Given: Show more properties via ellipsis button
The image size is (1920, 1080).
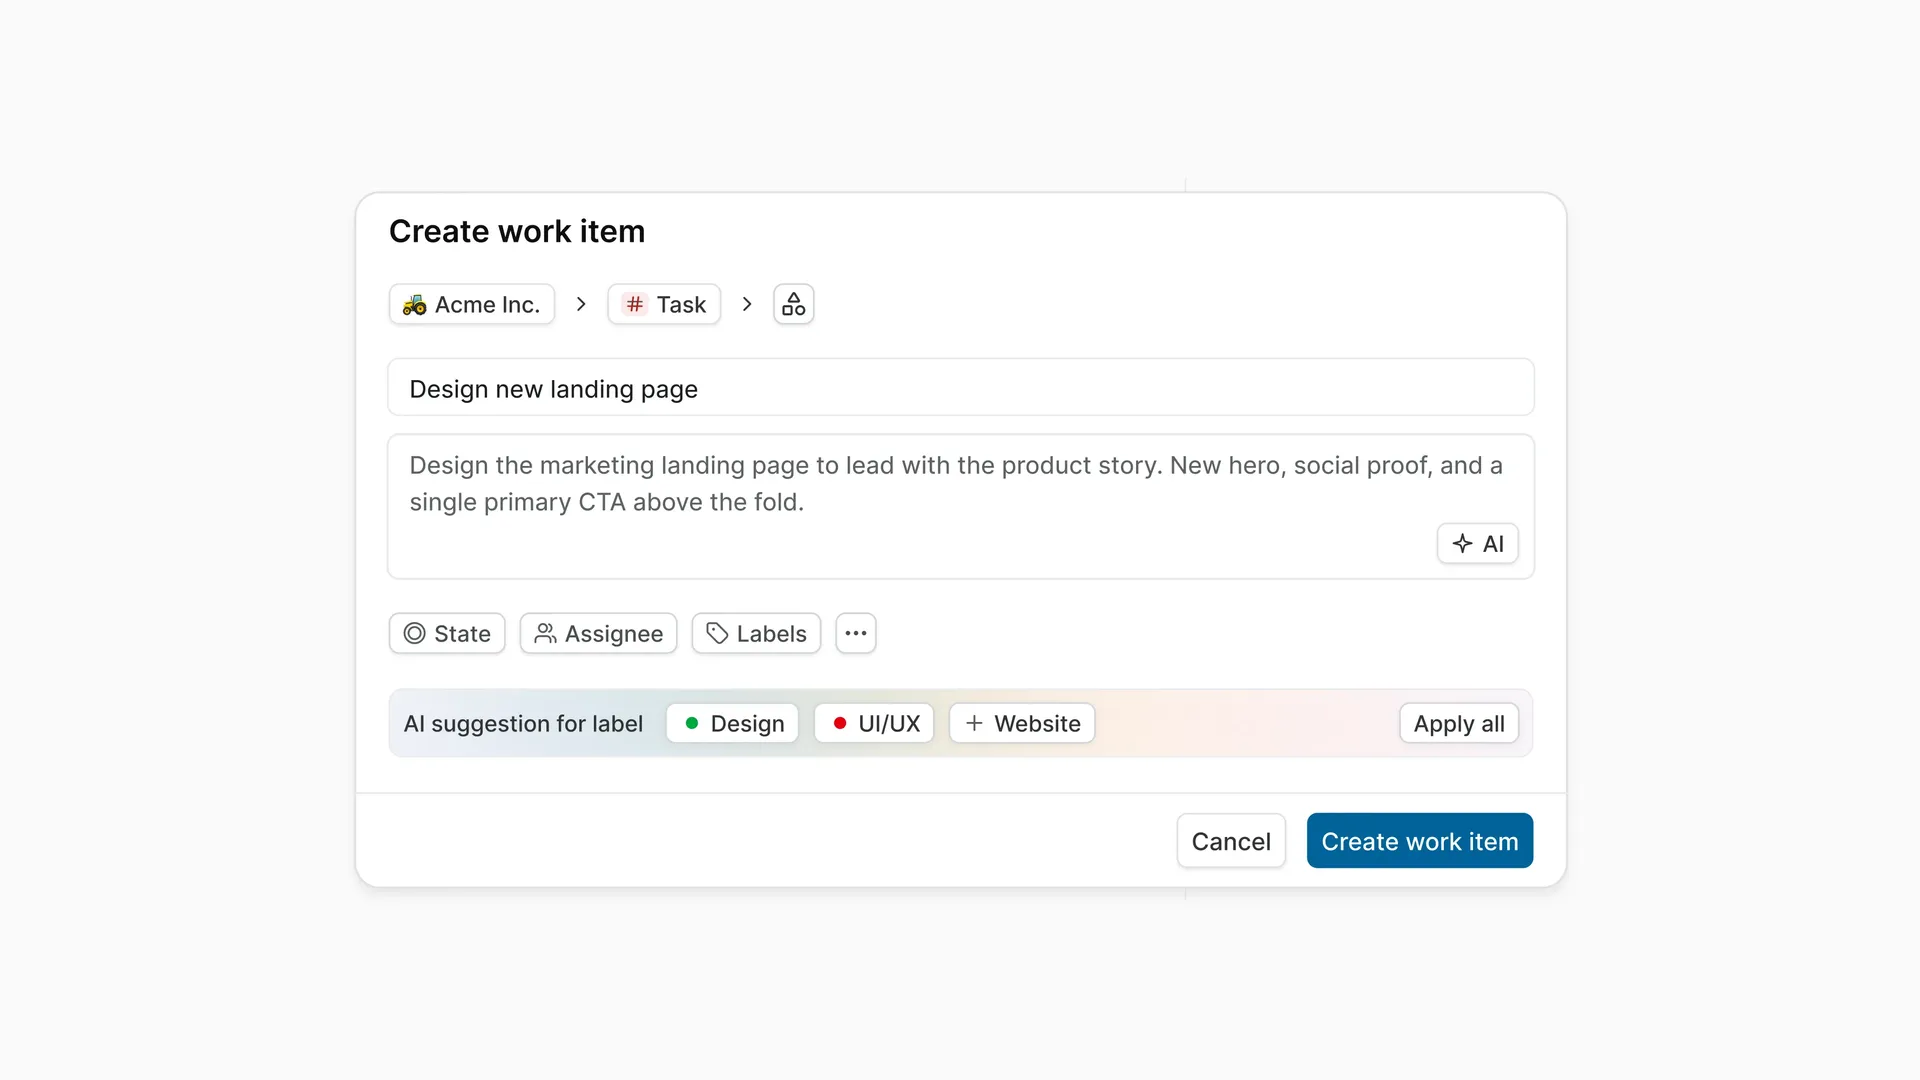Looking at the screenshot, I should pos(856,633).
